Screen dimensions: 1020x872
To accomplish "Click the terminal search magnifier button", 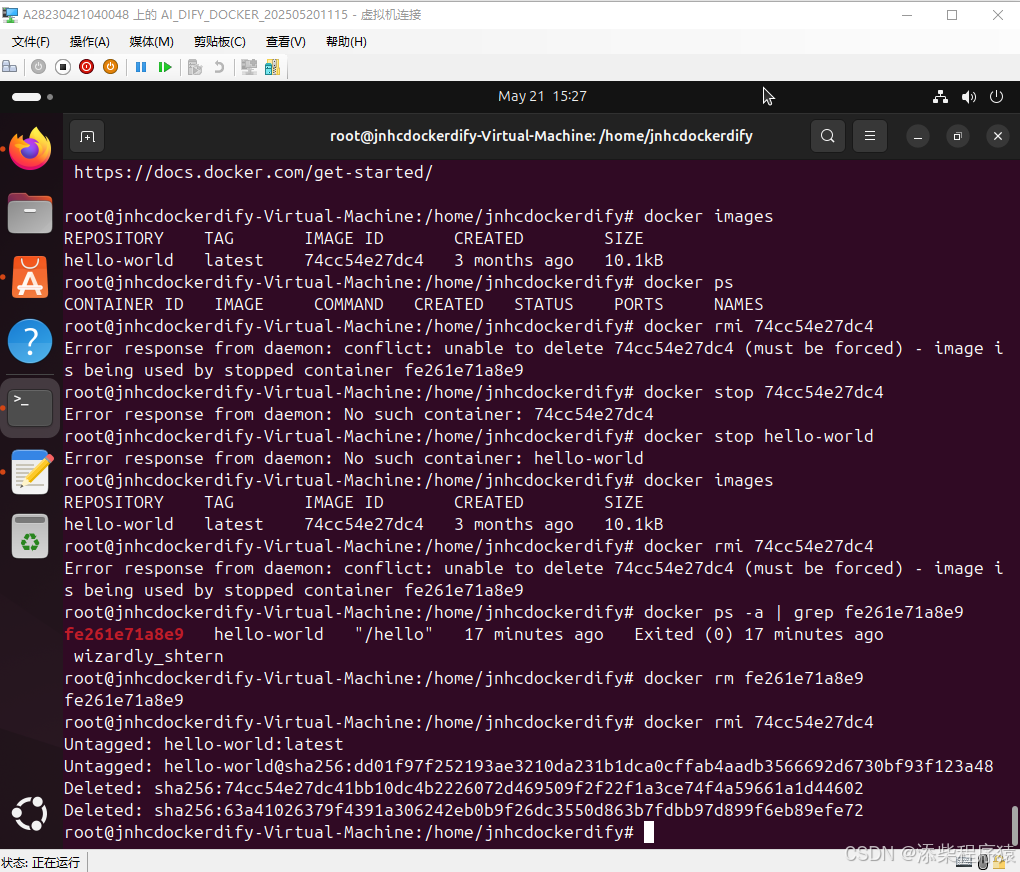I will (827, 136).
